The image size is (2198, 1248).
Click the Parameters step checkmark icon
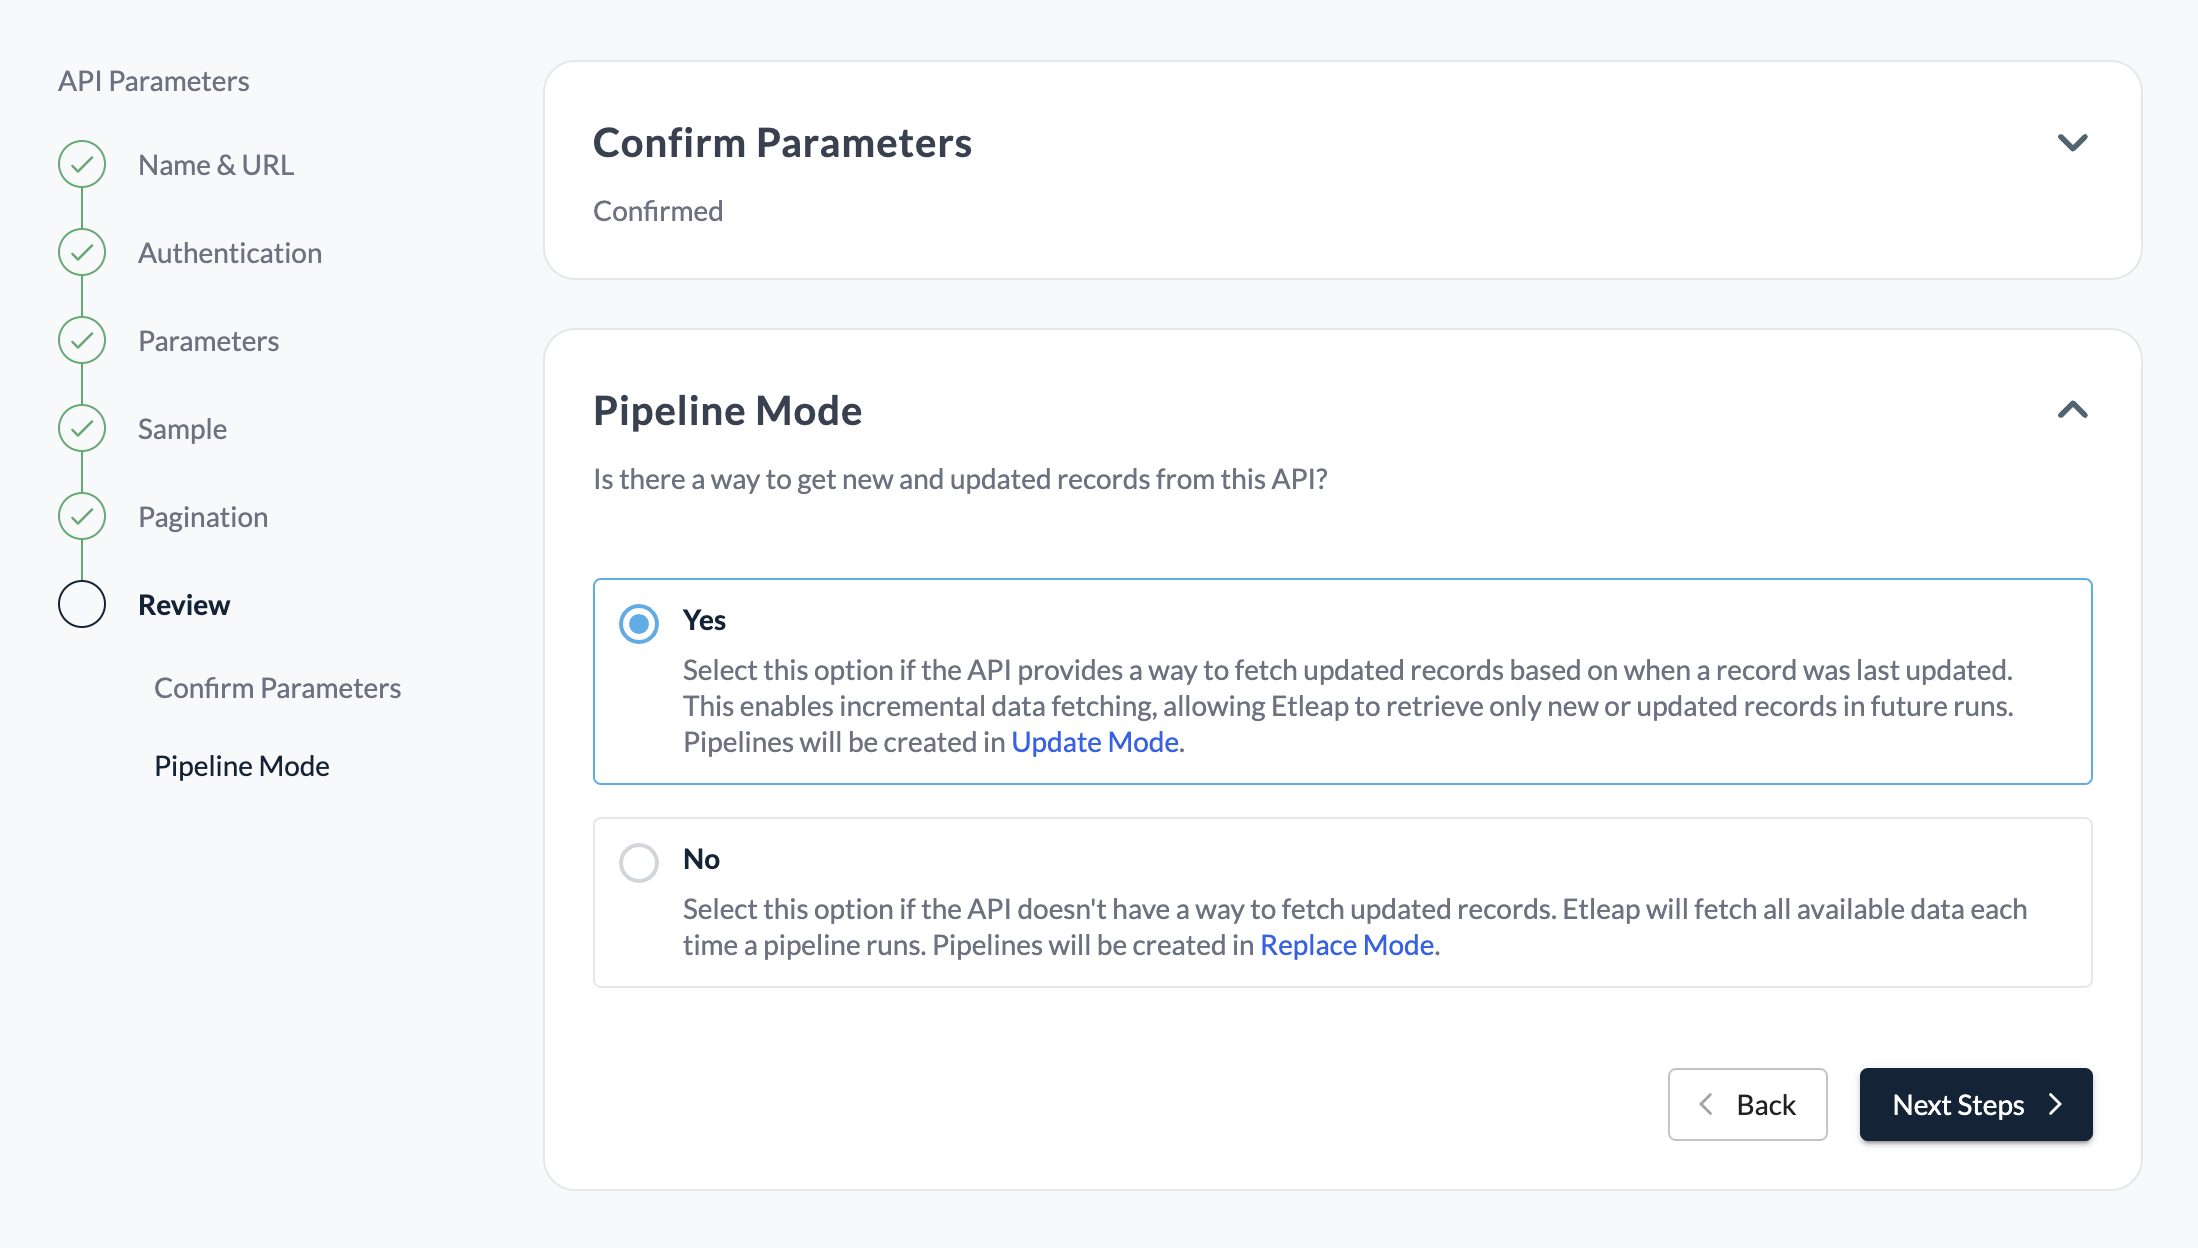coord(82,341)
